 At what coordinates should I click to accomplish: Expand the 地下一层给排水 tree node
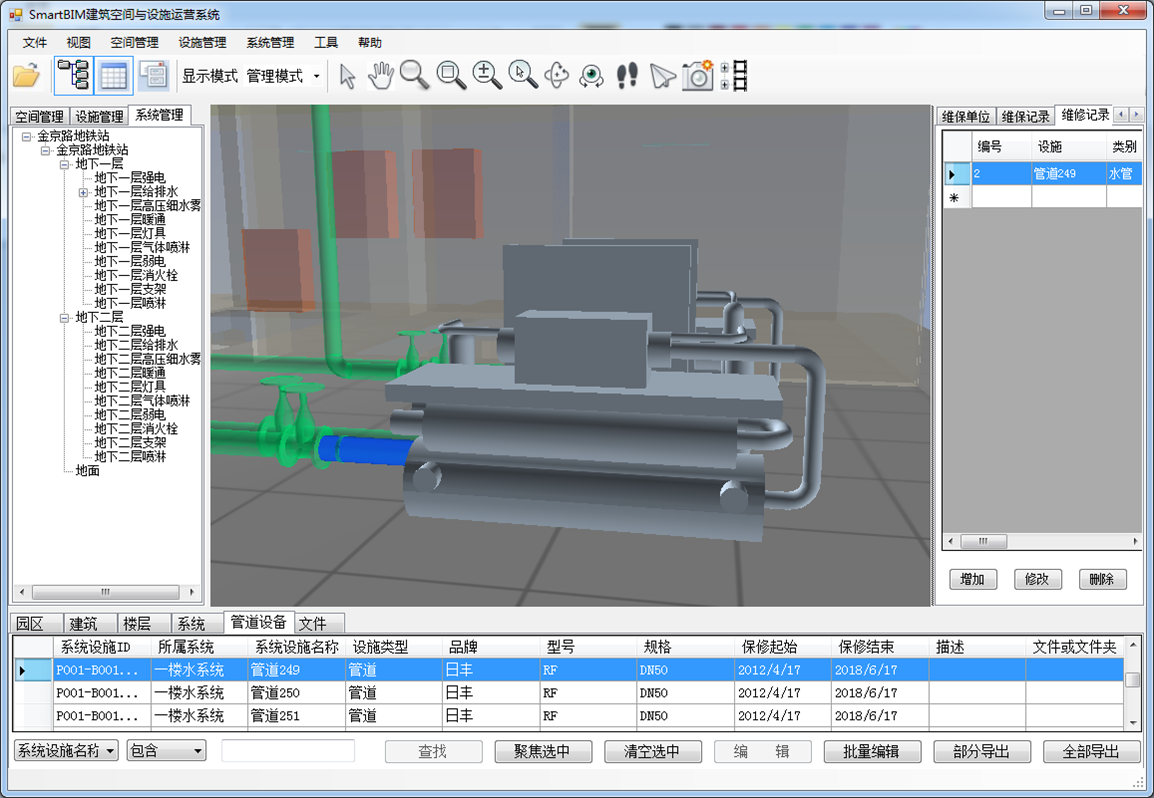[x=84, y=192]
